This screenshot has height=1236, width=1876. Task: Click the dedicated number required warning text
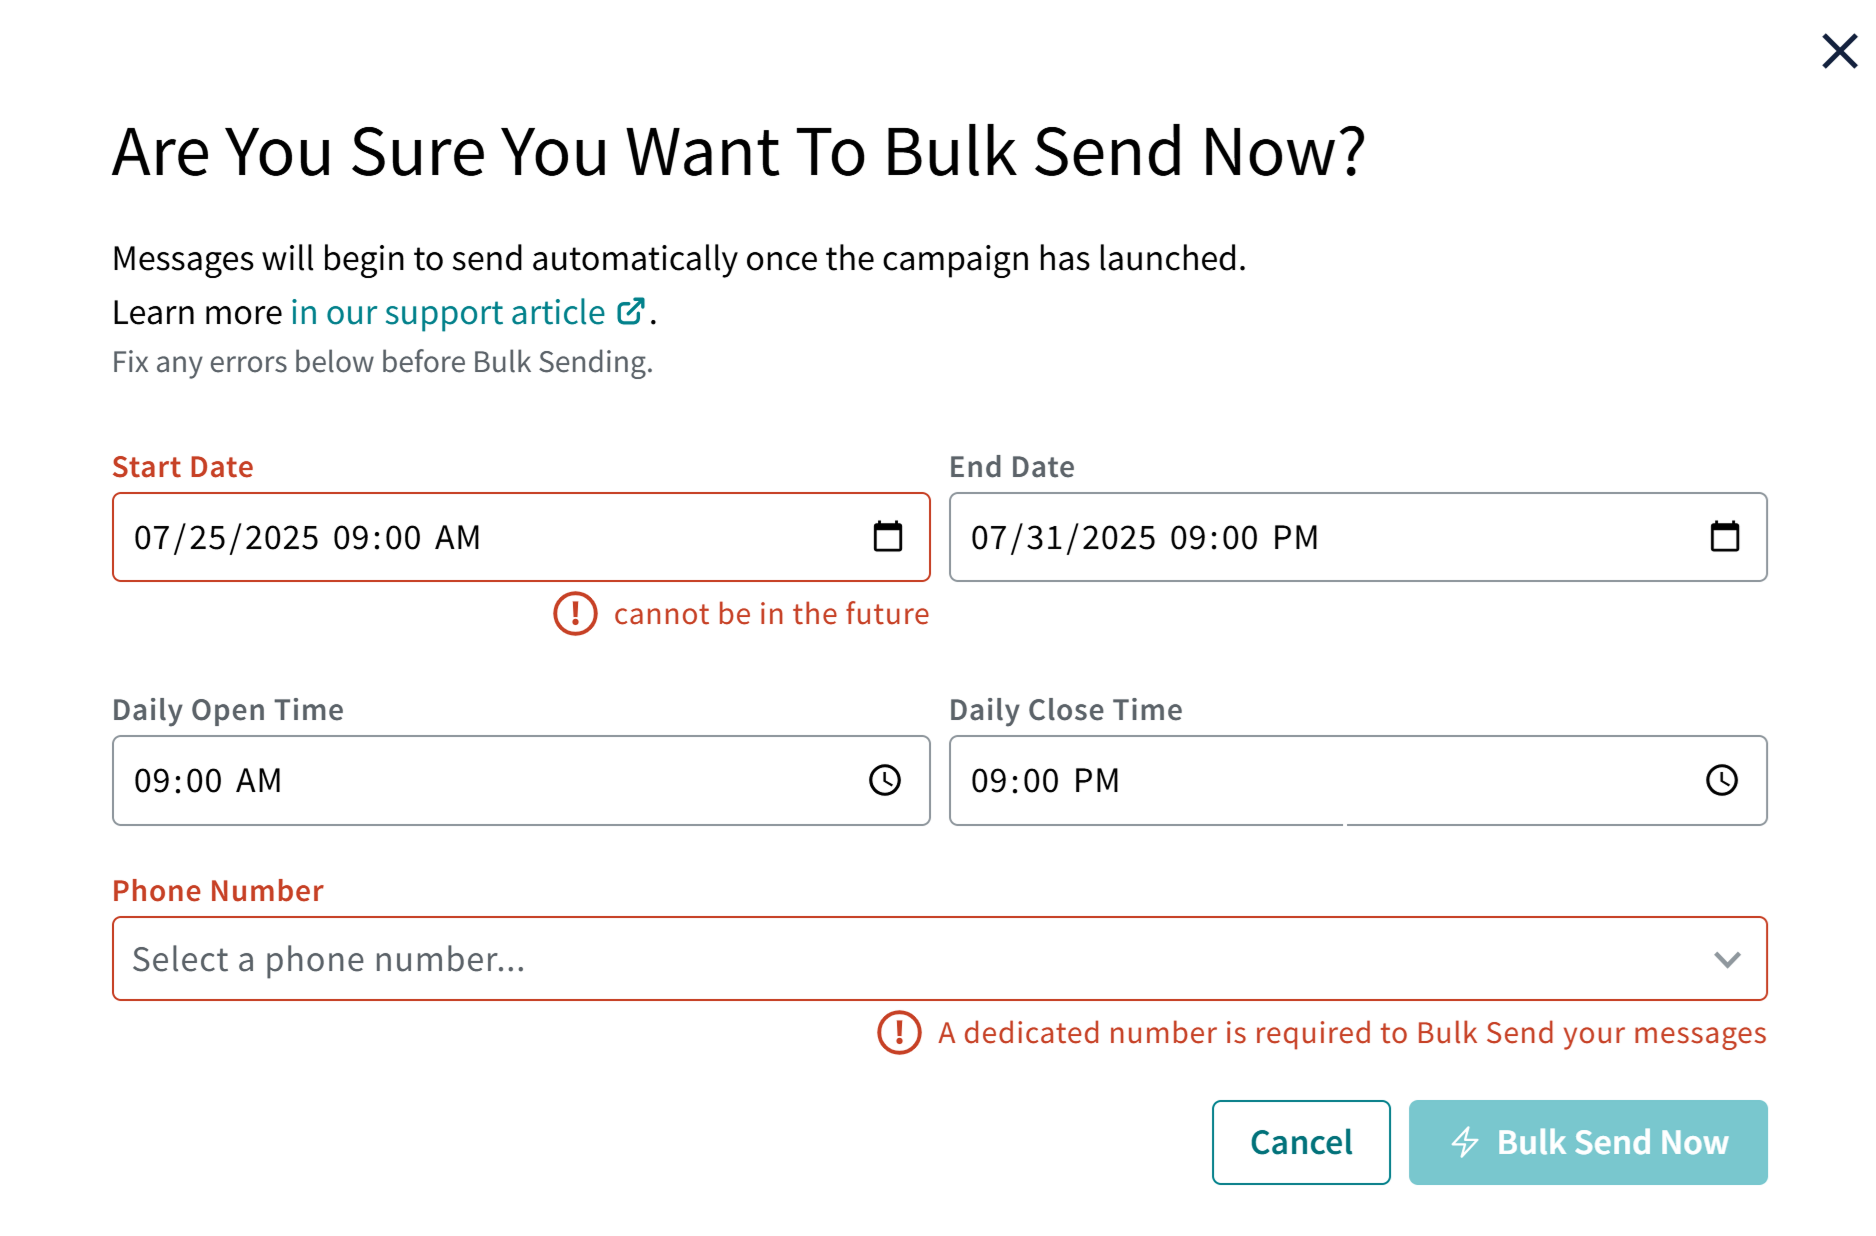tap(1350, 1033)
